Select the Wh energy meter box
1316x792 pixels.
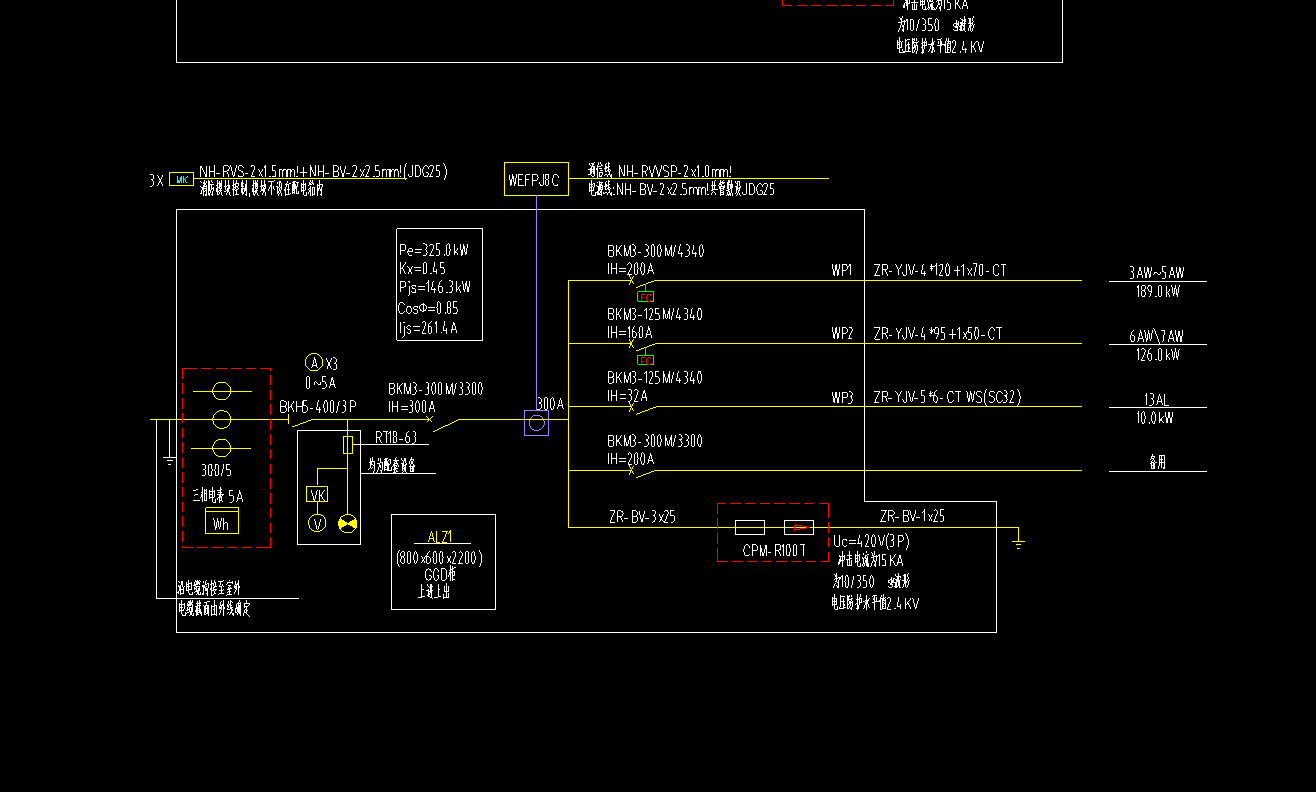[222, 521]
